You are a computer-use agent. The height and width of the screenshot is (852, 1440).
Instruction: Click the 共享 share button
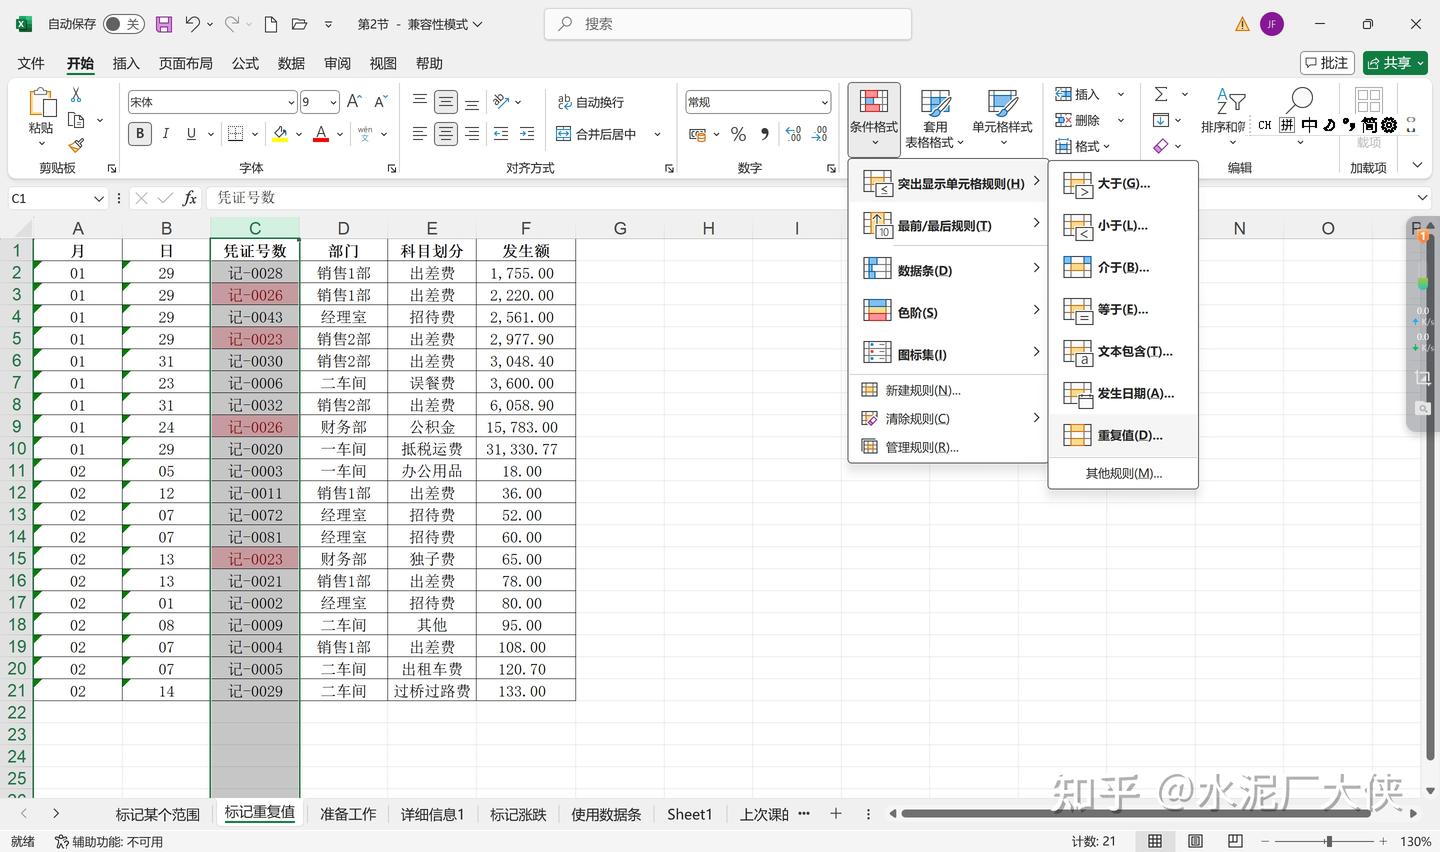pos(1394,63)
